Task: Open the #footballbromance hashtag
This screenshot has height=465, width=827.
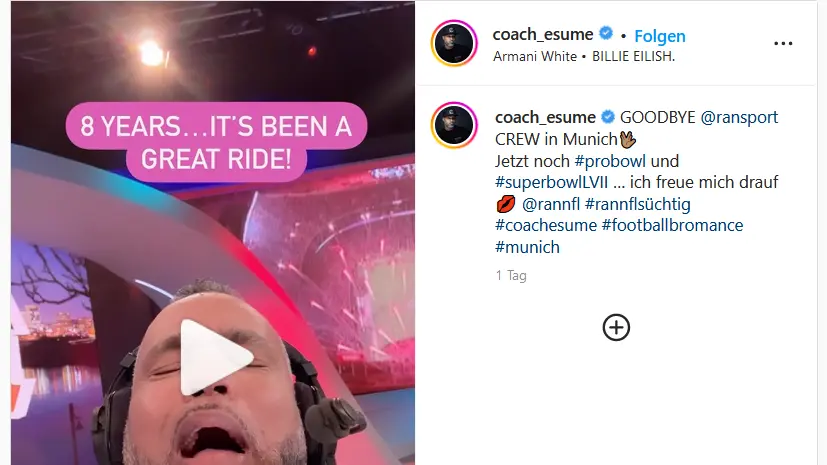Action: (x=672, y=226)
